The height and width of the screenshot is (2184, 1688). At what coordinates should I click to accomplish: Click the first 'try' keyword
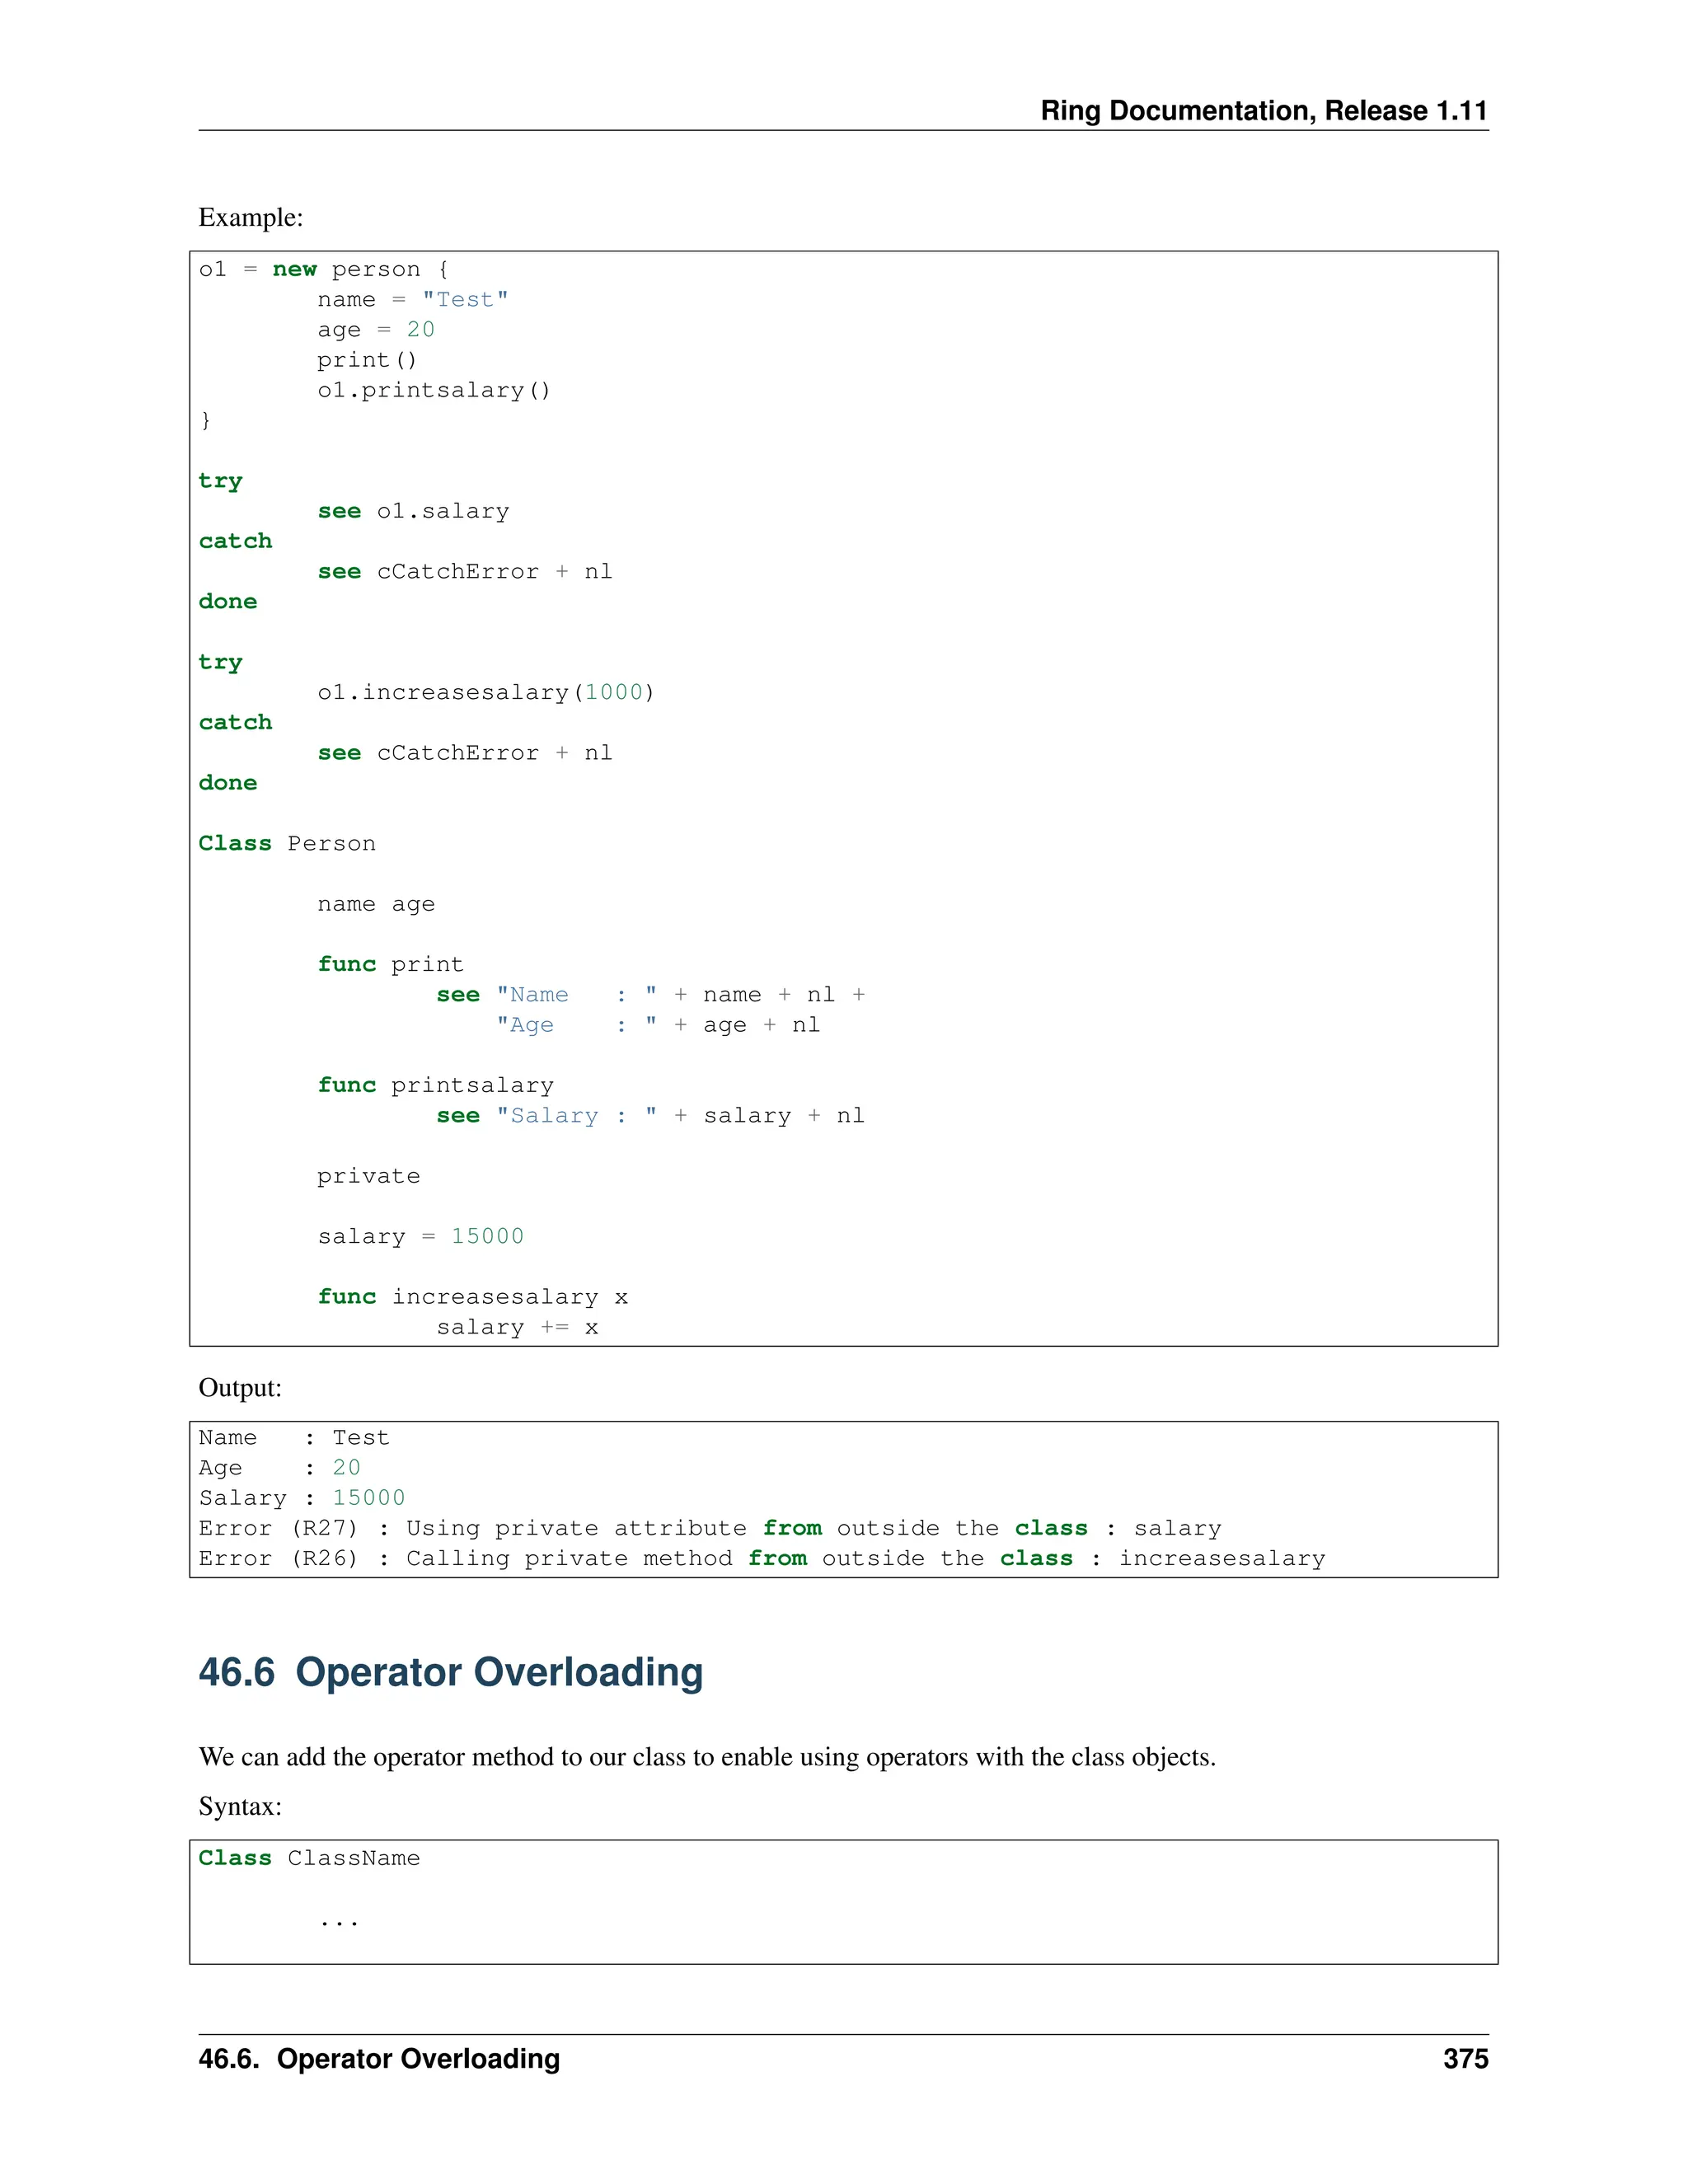pos(220,481)
